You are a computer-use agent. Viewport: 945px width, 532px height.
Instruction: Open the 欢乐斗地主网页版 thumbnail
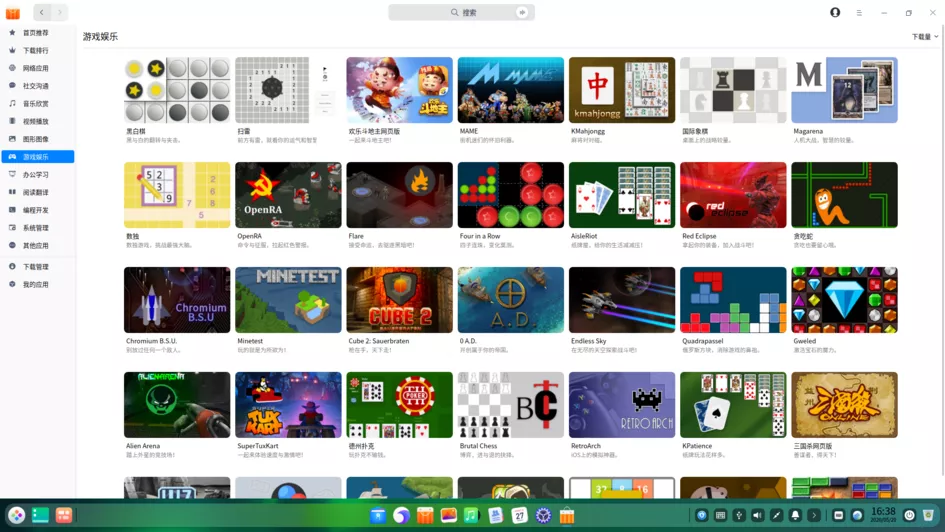point(399,90)
